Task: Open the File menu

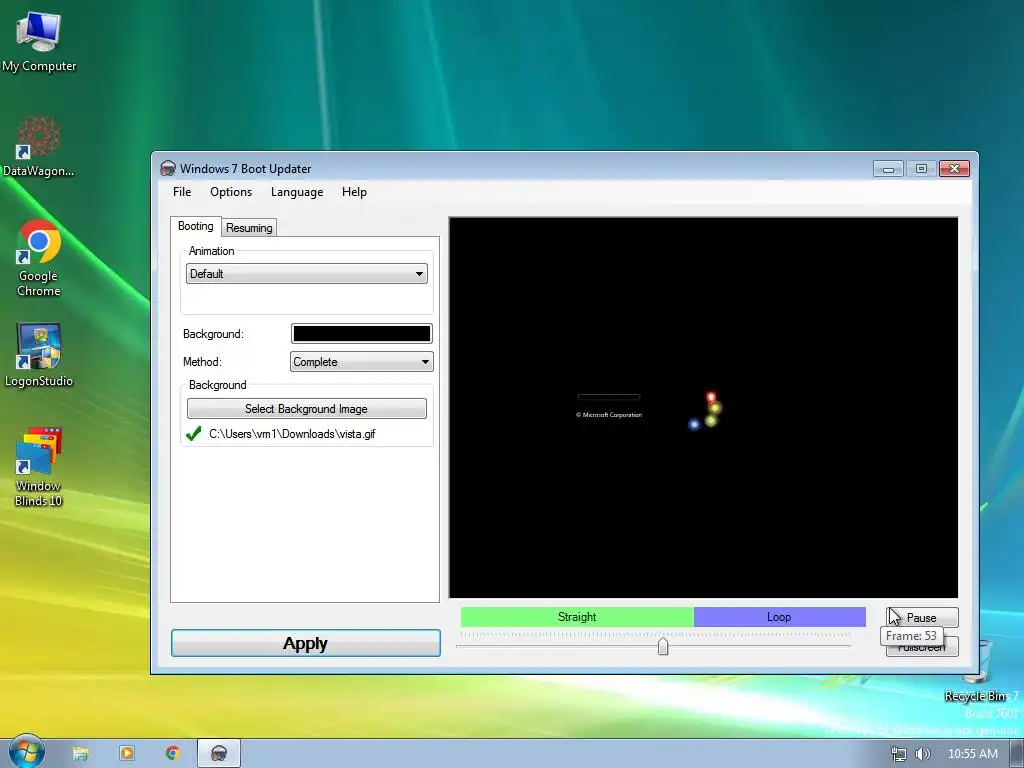Action: (x=182, y=192)
